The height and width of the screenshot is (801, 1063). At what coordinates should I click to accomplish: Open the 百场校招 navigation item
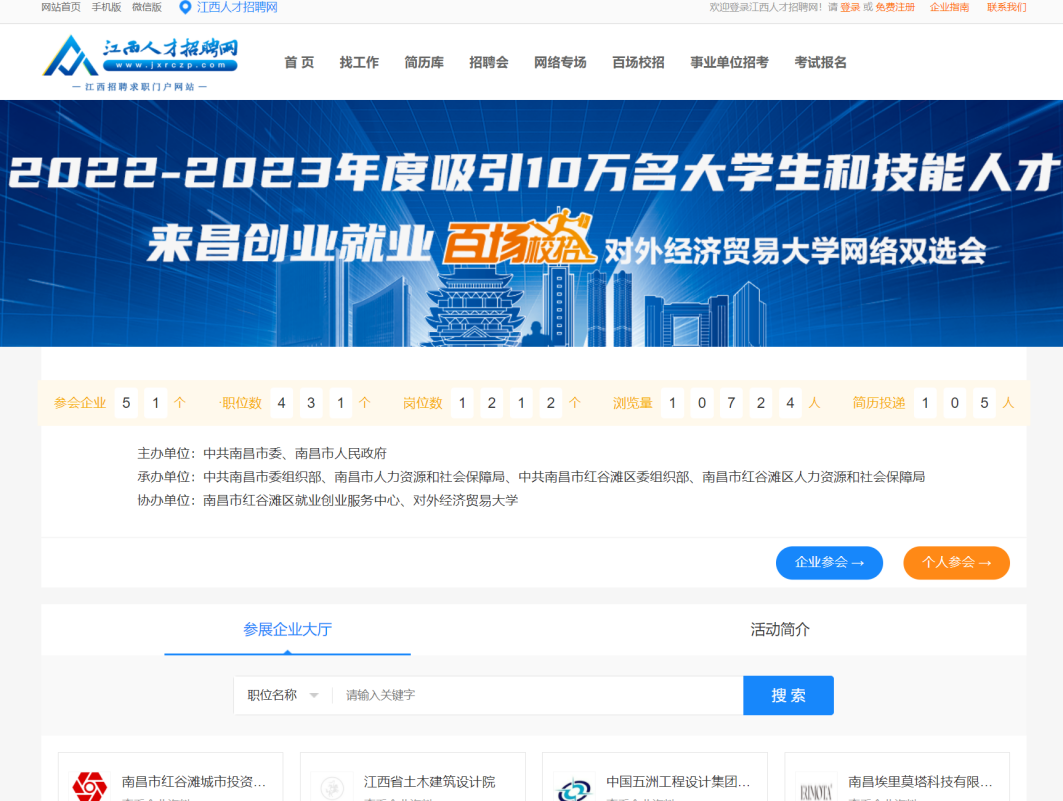(638, 62)
